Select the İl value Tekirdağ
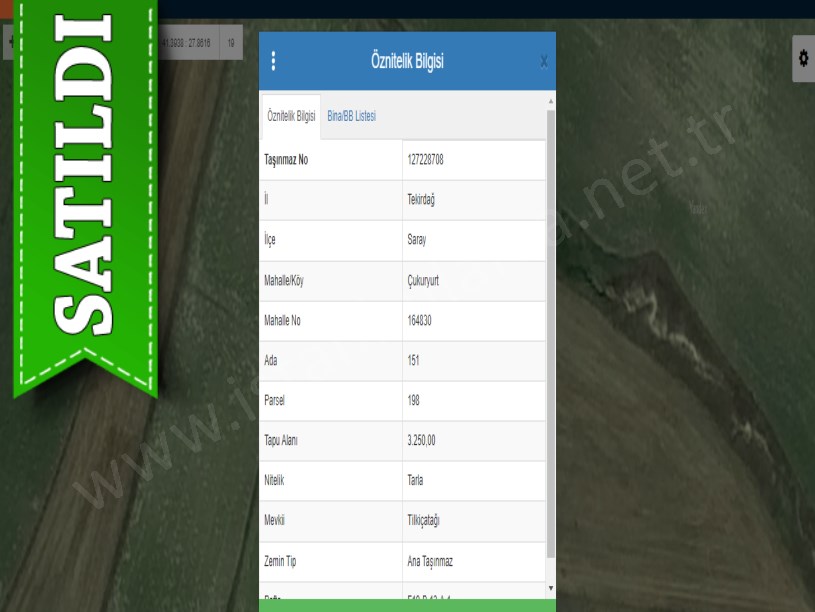Image resolution: width=815 pixels, height=612 pixels. [x=421, y=200]
